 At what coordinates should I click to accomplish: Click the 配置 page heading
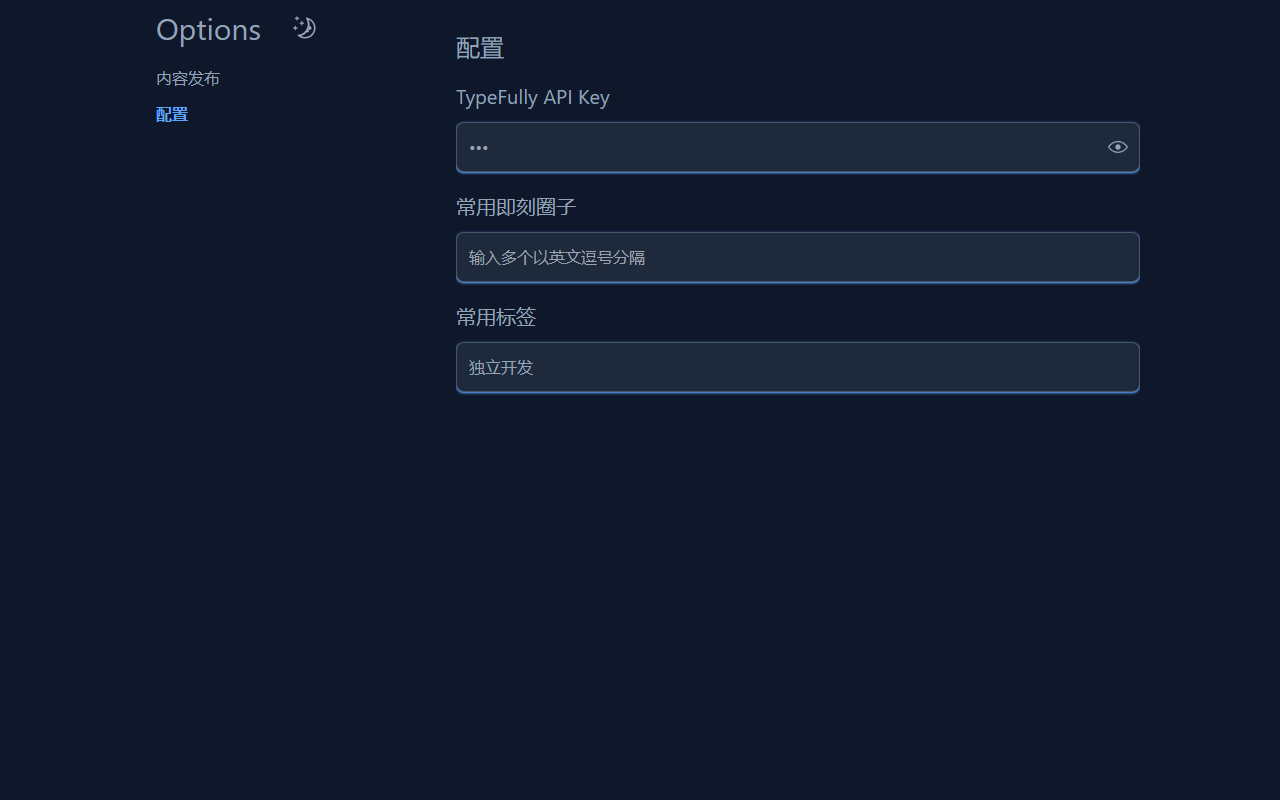(x=480, y=48)
